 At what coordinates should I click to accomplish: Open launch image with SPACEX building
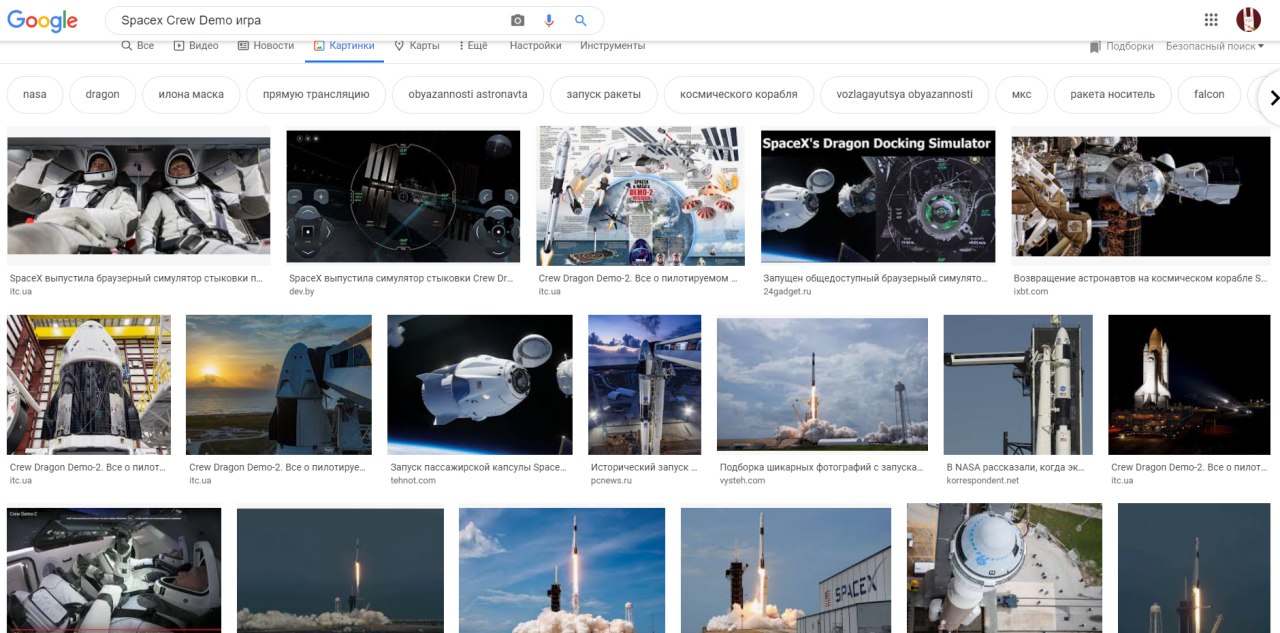[786, 570]
